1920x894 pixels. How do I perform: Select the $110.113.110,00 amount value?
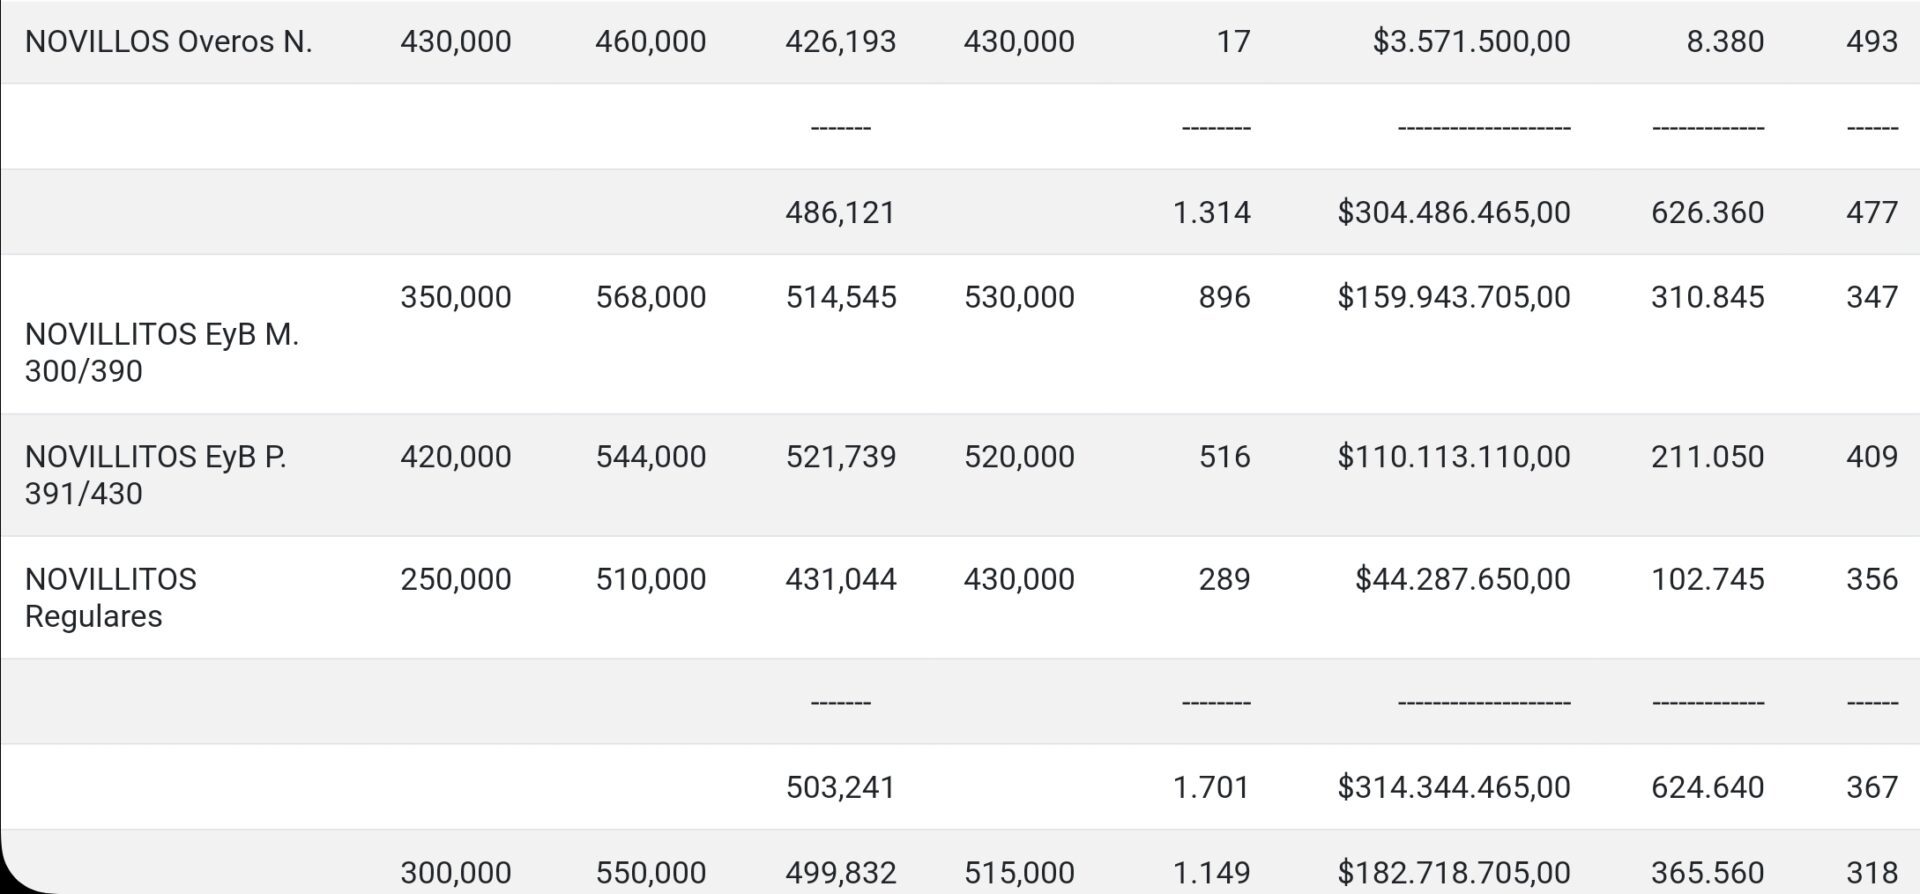click(x=1453, y=456)
